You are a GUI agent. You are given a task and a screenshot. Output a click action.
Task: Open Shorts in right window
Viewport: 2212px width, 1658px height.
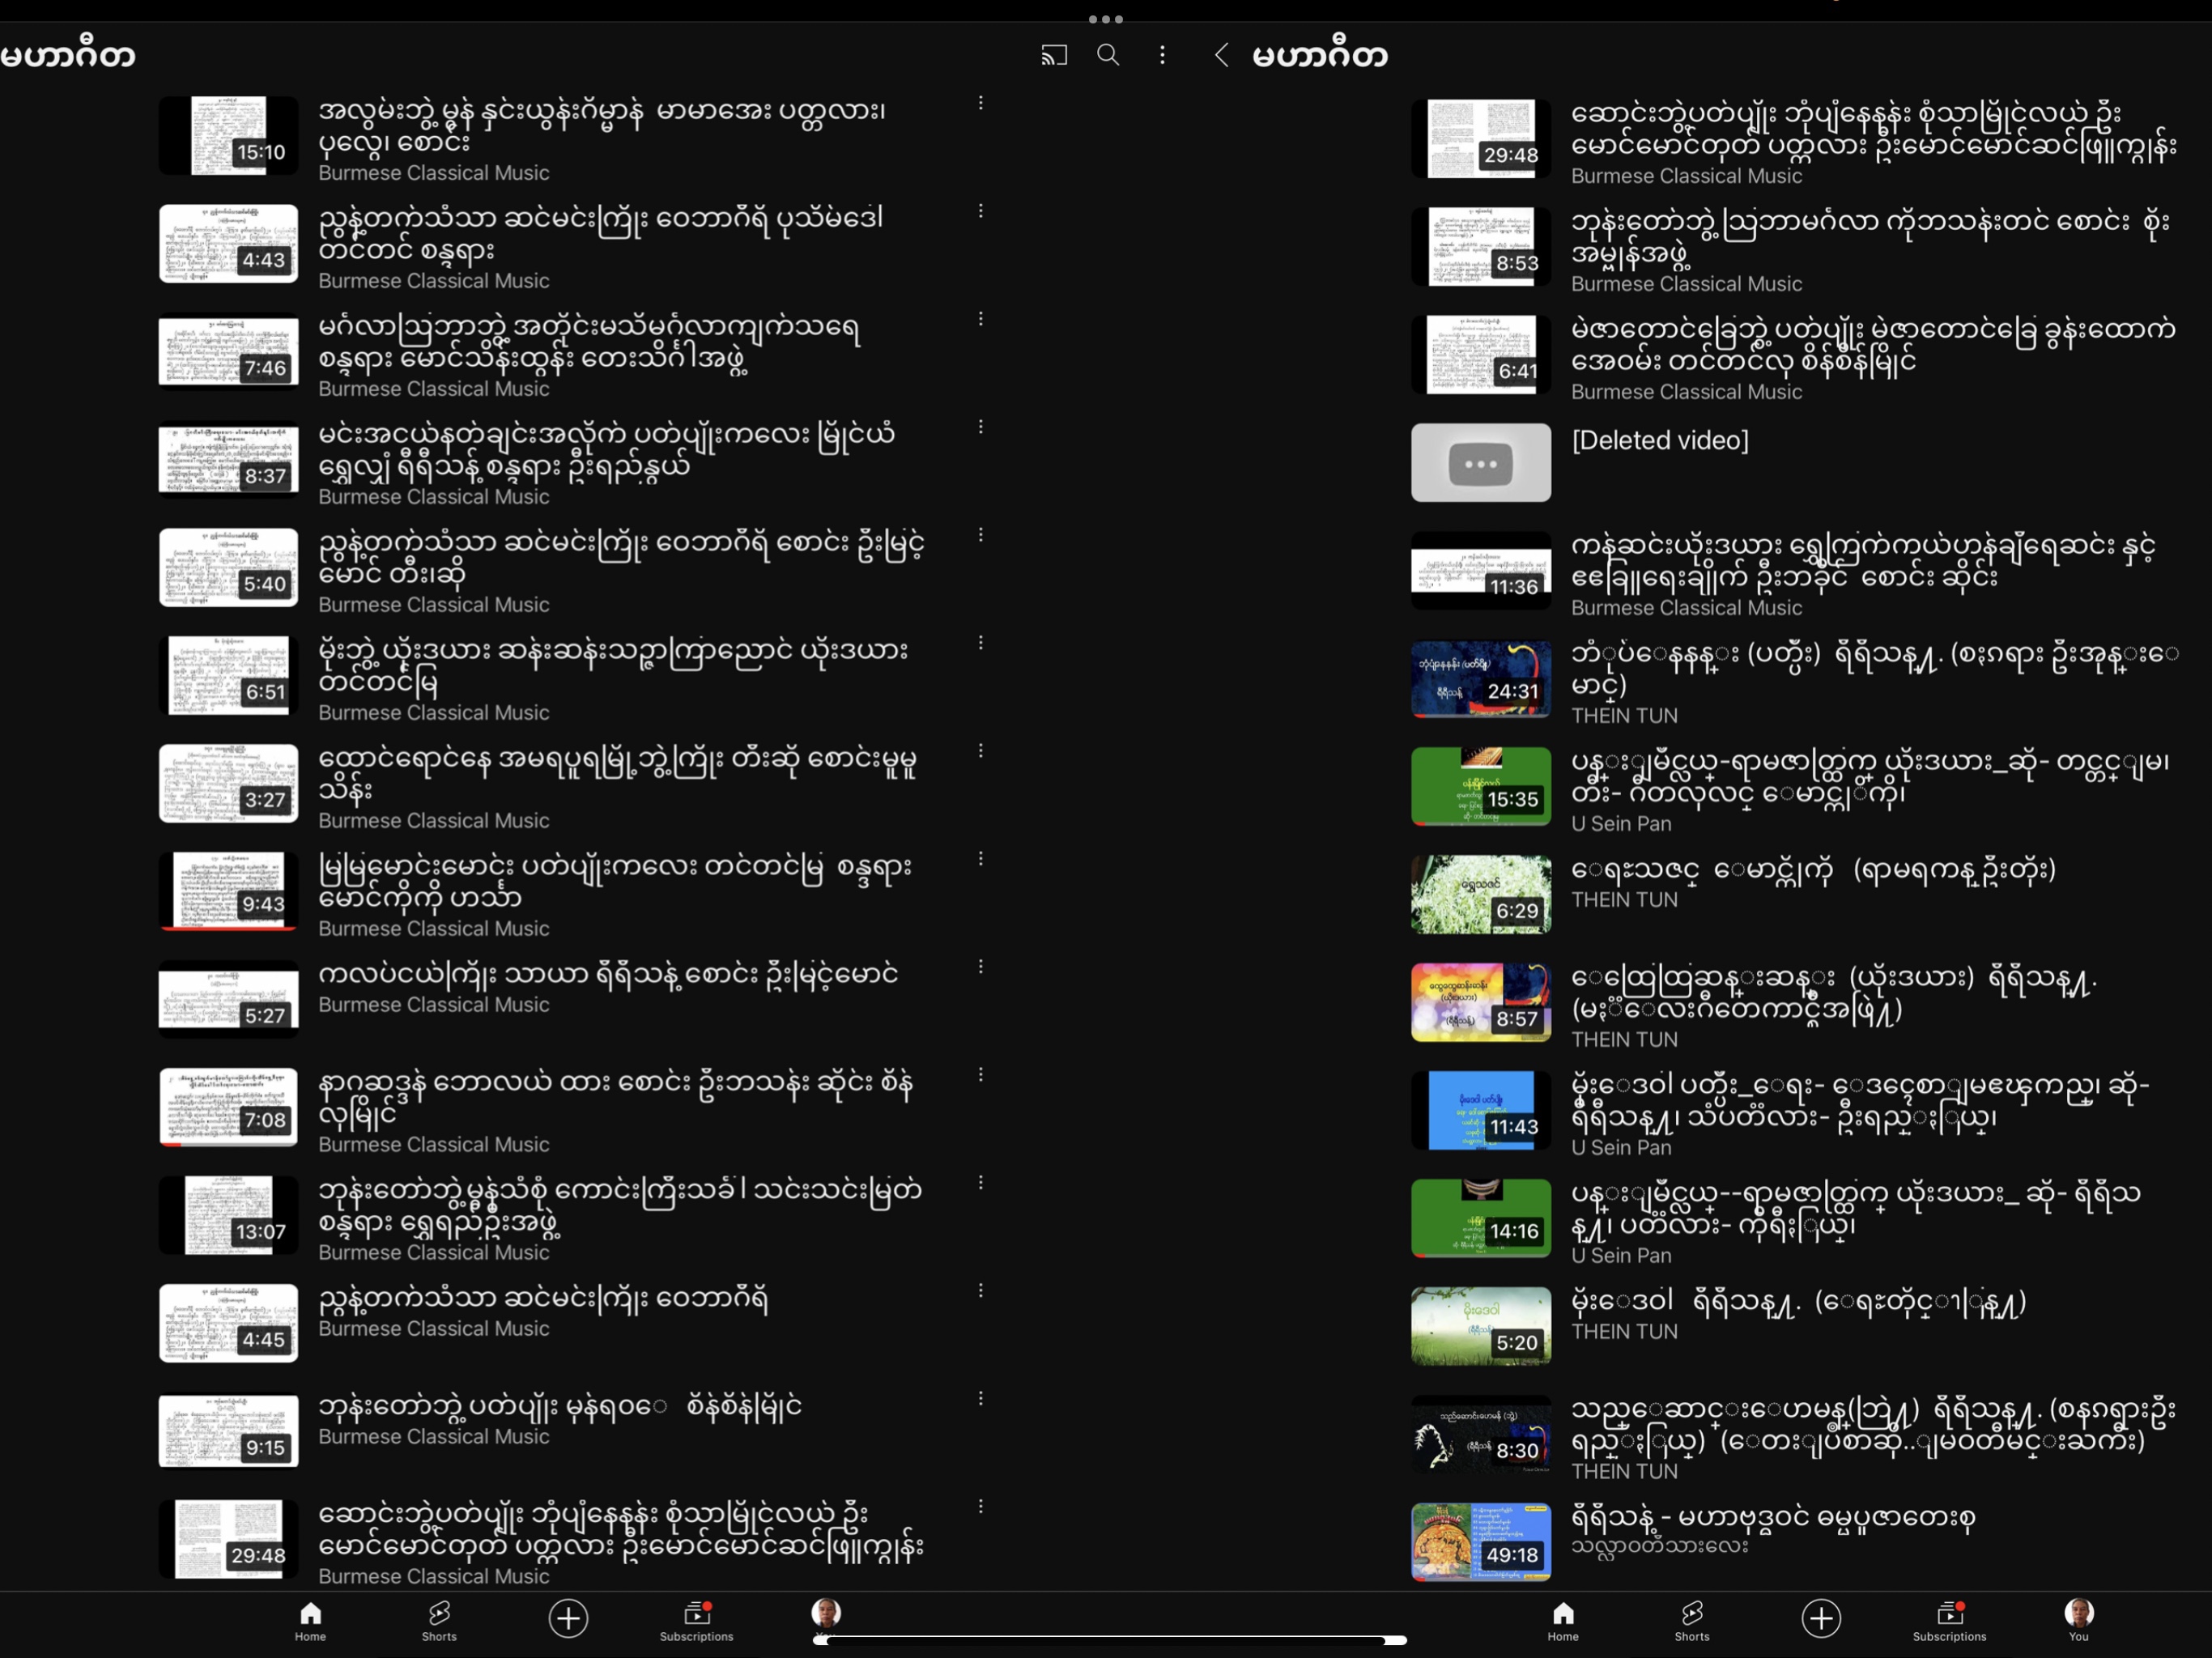click(1691, 1620)
